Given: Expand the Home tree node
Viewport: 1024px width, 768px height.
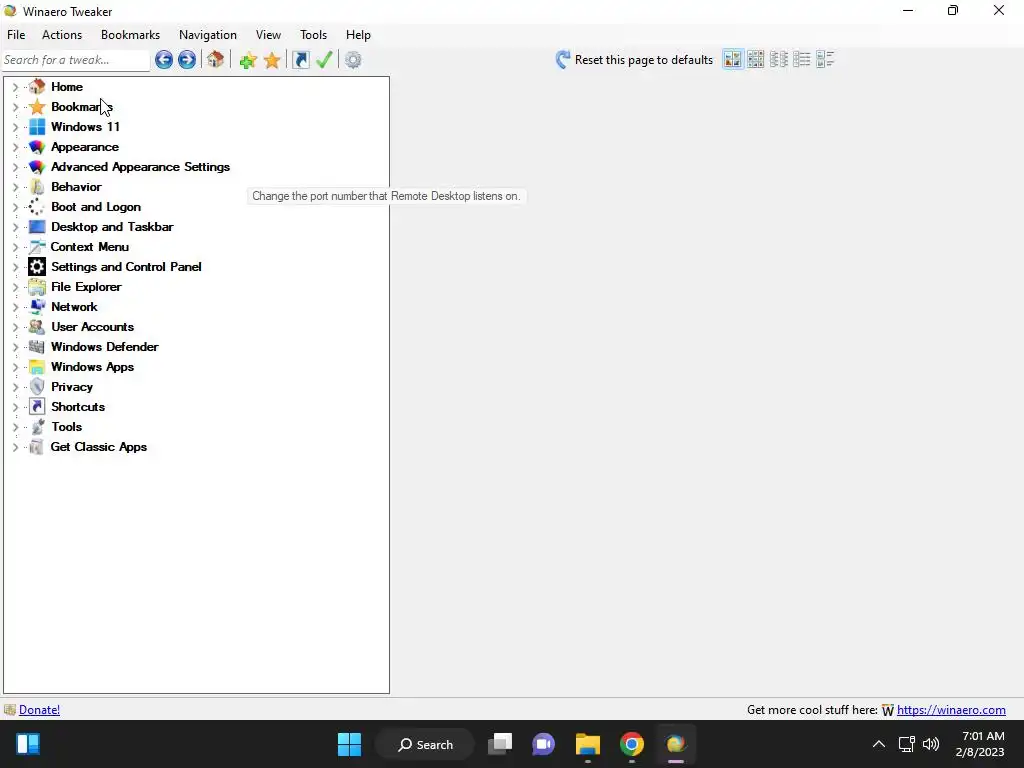Looking at the screenshot, I should (15, 87).
